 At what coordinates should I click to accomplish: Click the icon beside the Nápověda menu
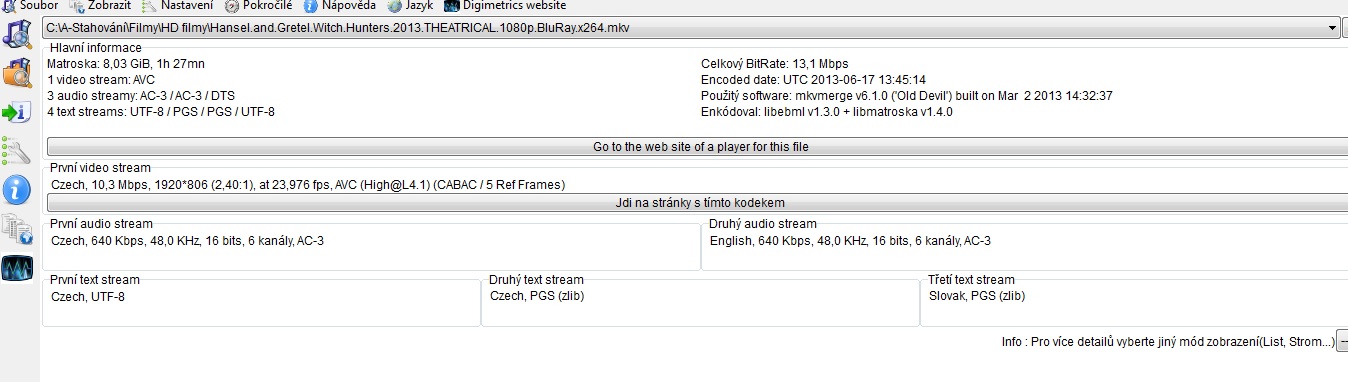click(x=311, y=6)
